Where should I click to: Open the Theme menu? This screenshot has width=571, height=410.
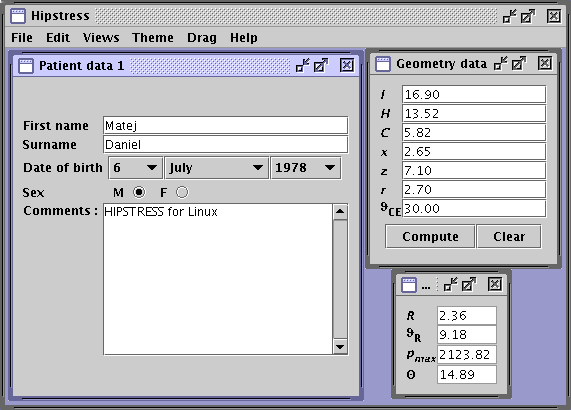153,38
